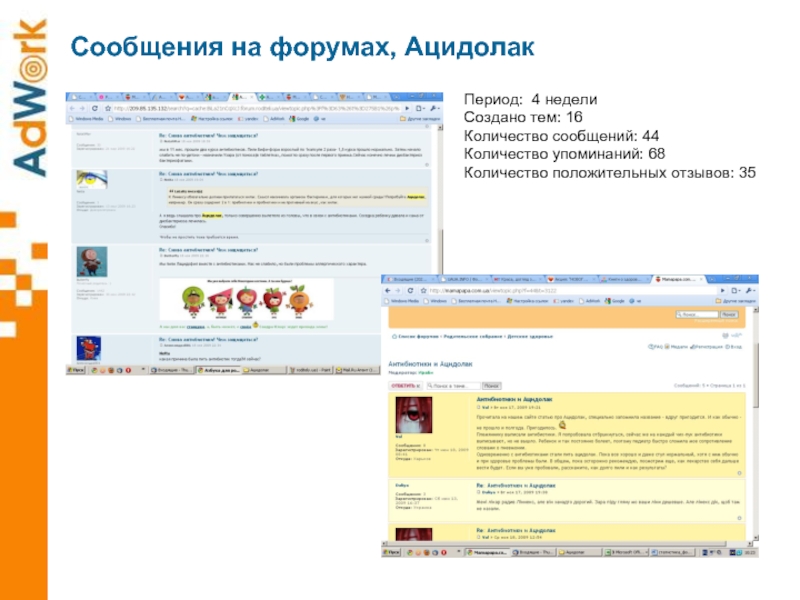This screenshot has width=800, height=600.
Task: Open the forum FAQ link
Action: pos(655,347)
